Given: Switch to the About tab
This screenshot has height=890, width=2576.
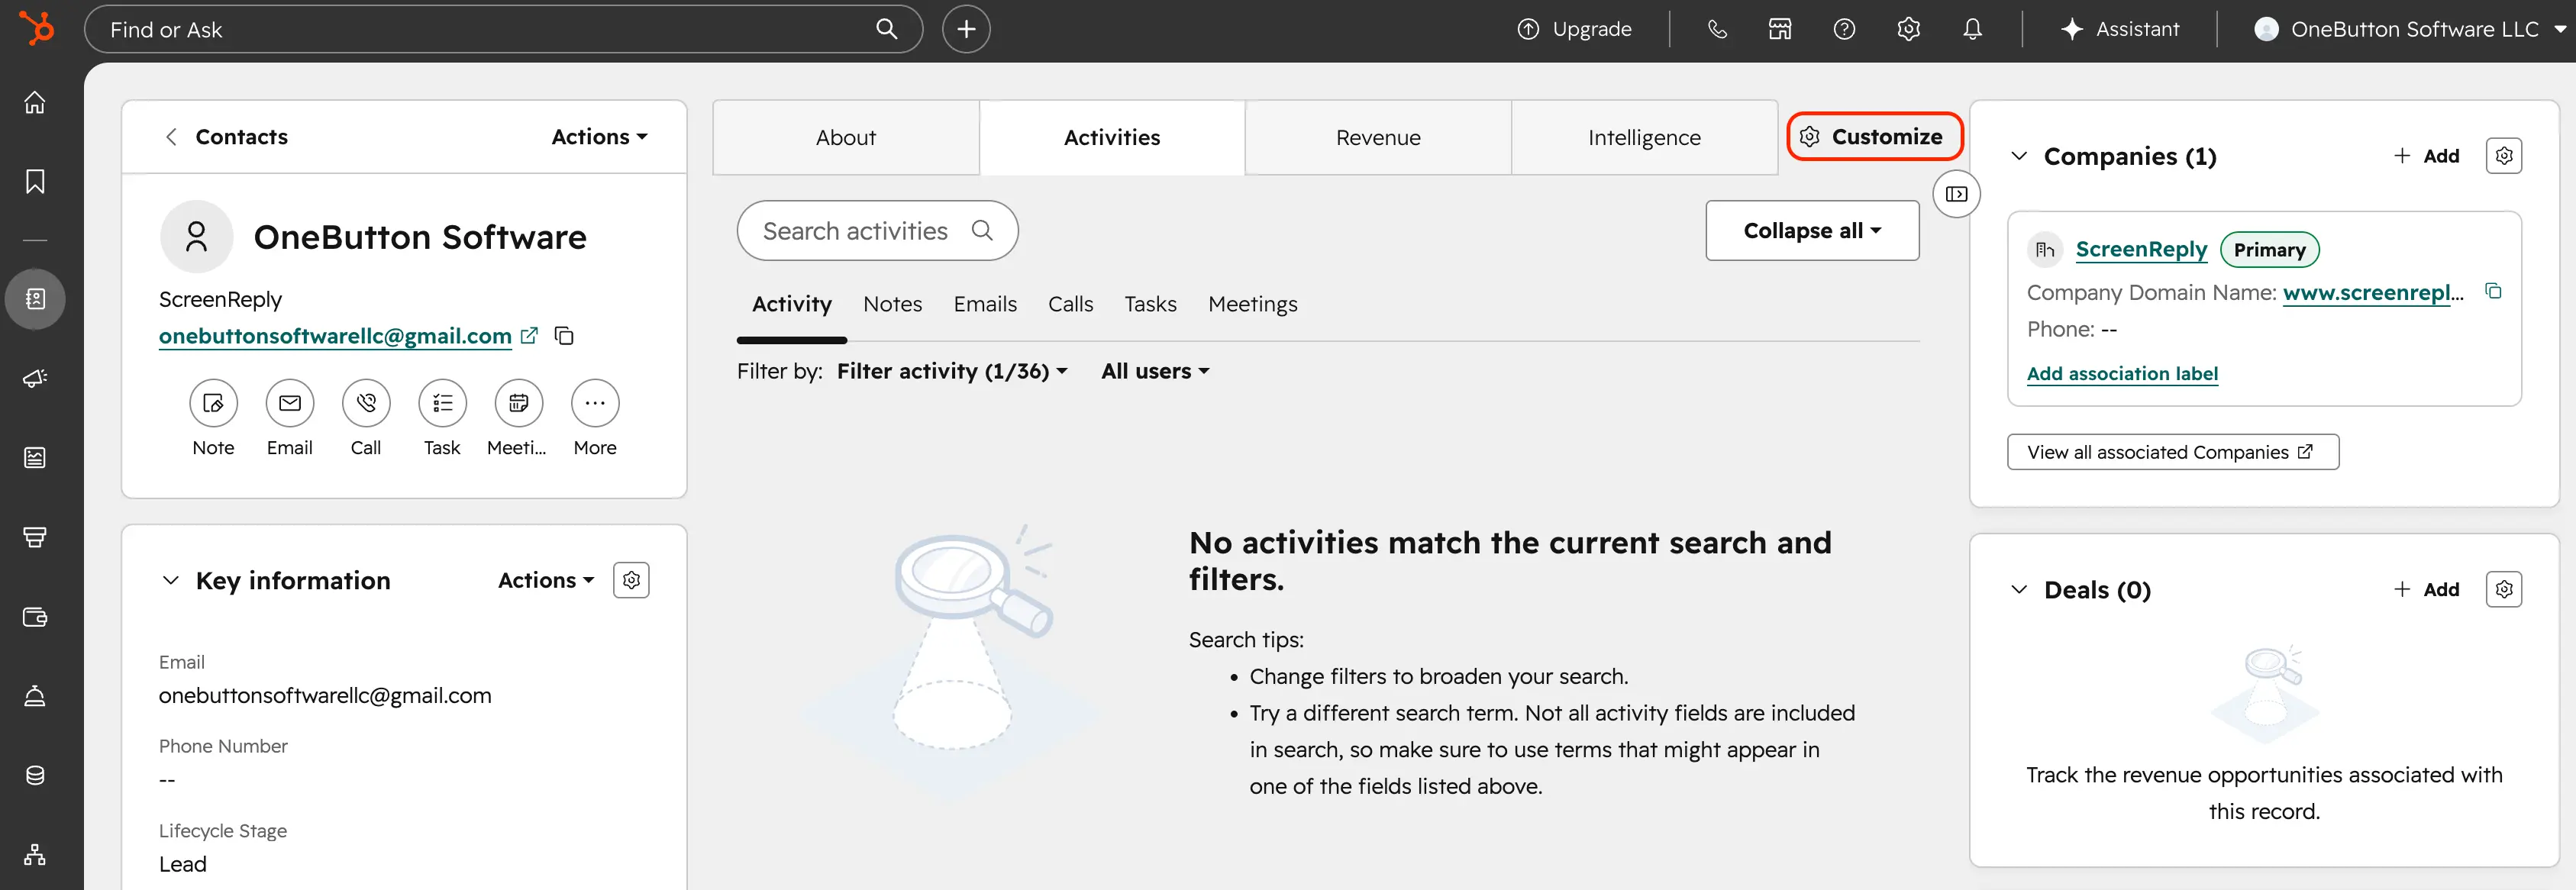Looking at the screenshot, I should [x=846, y=137].
